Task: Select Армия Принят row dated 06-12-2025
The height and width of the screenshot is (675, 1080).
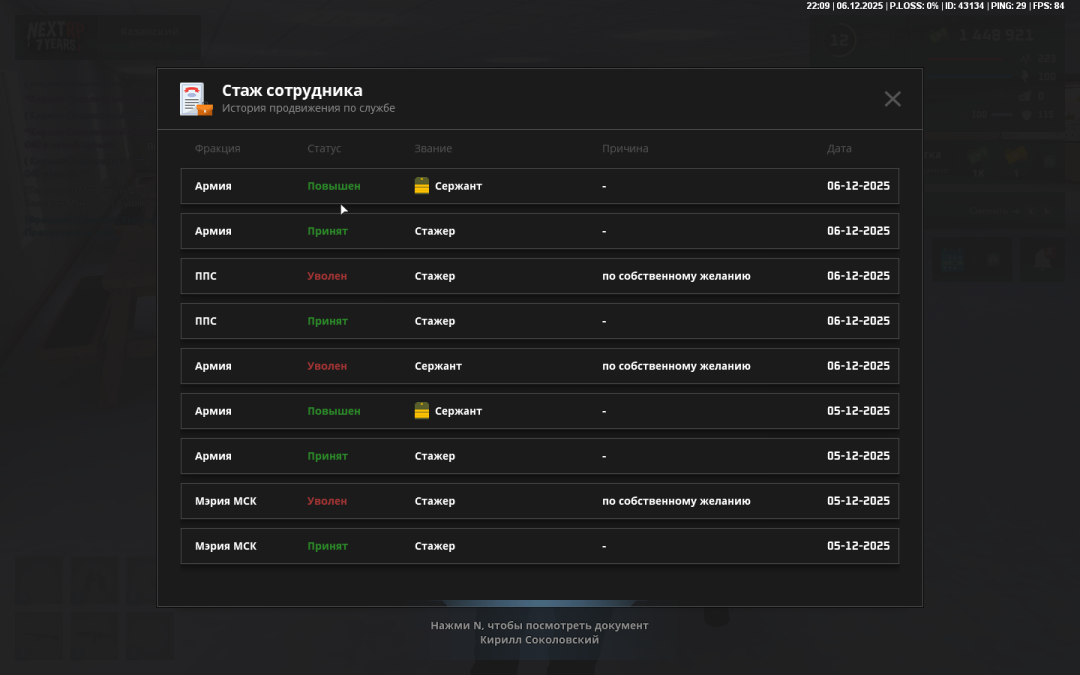Action: (539, 231)
